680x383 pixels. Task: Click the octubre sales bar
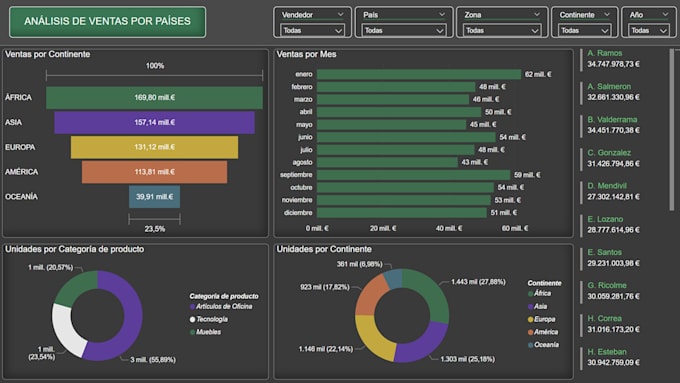[405, 187]
